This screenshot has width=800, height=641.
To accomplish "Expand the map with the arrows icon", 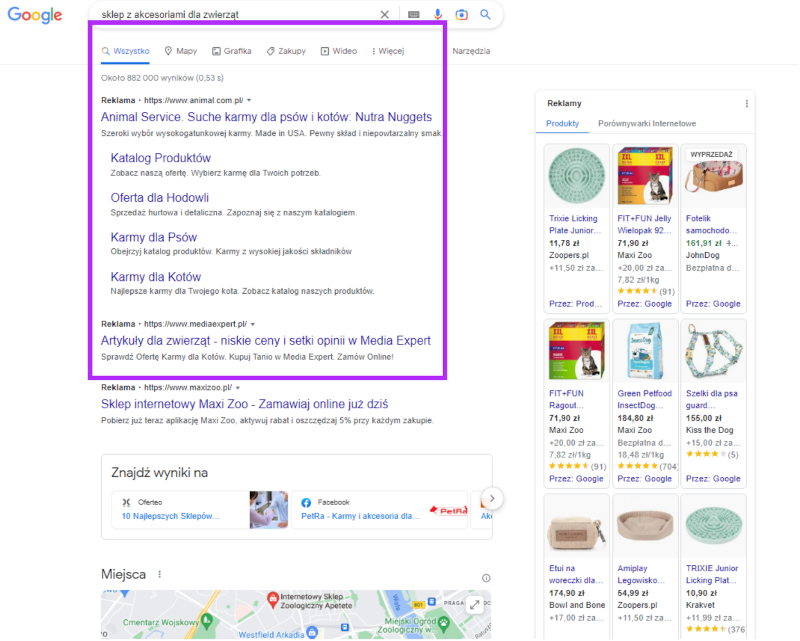I will (x=474, y=605).
